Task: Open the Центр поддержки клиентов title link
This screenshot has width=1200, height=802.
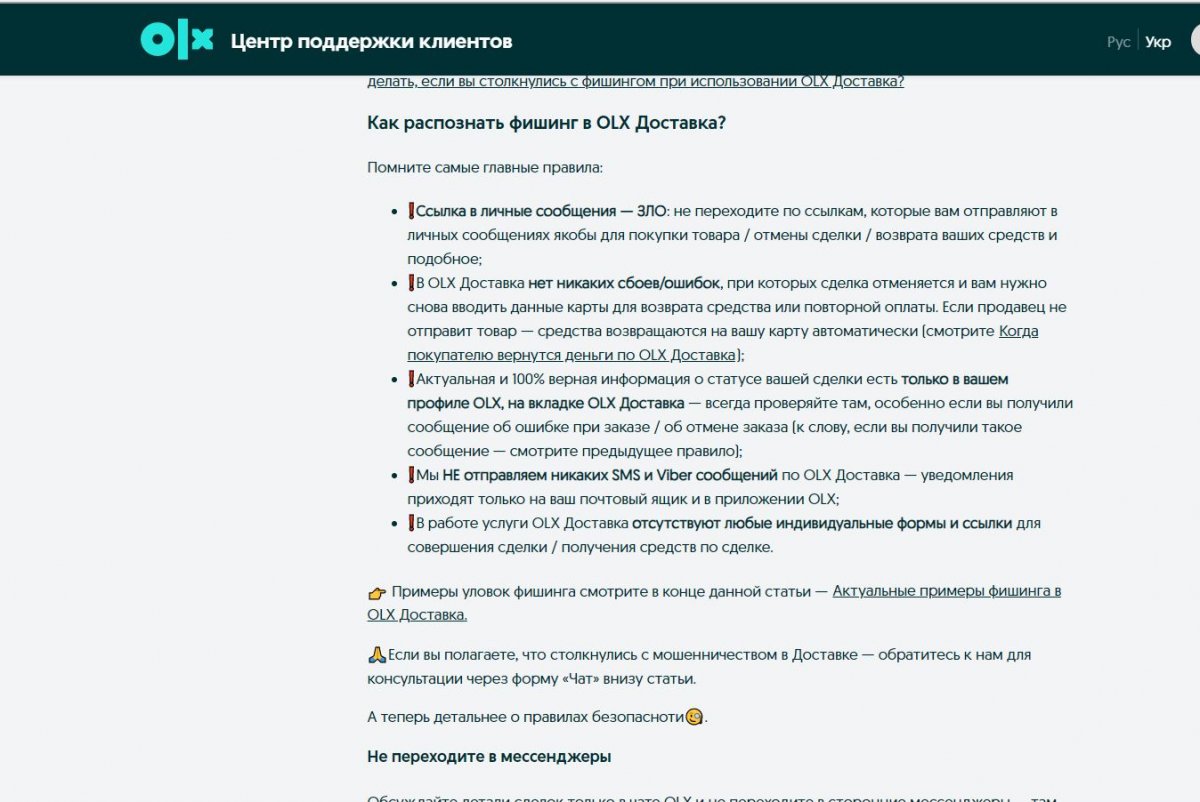Action: click(x=371, y=41)
